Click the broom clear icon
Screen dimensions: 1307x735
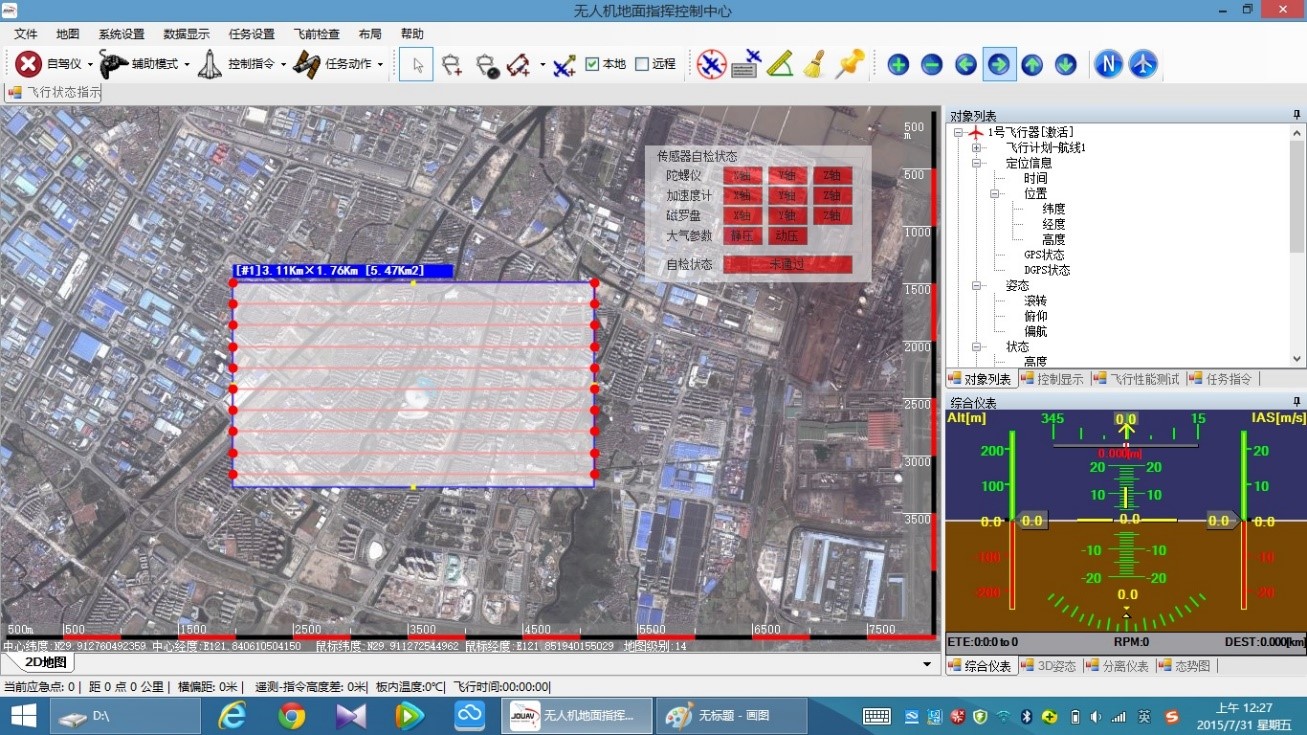tap(814, 64)
